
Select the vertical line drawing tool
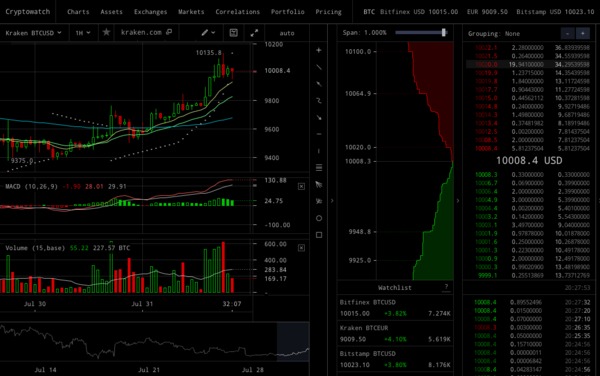tap(319, 151)
